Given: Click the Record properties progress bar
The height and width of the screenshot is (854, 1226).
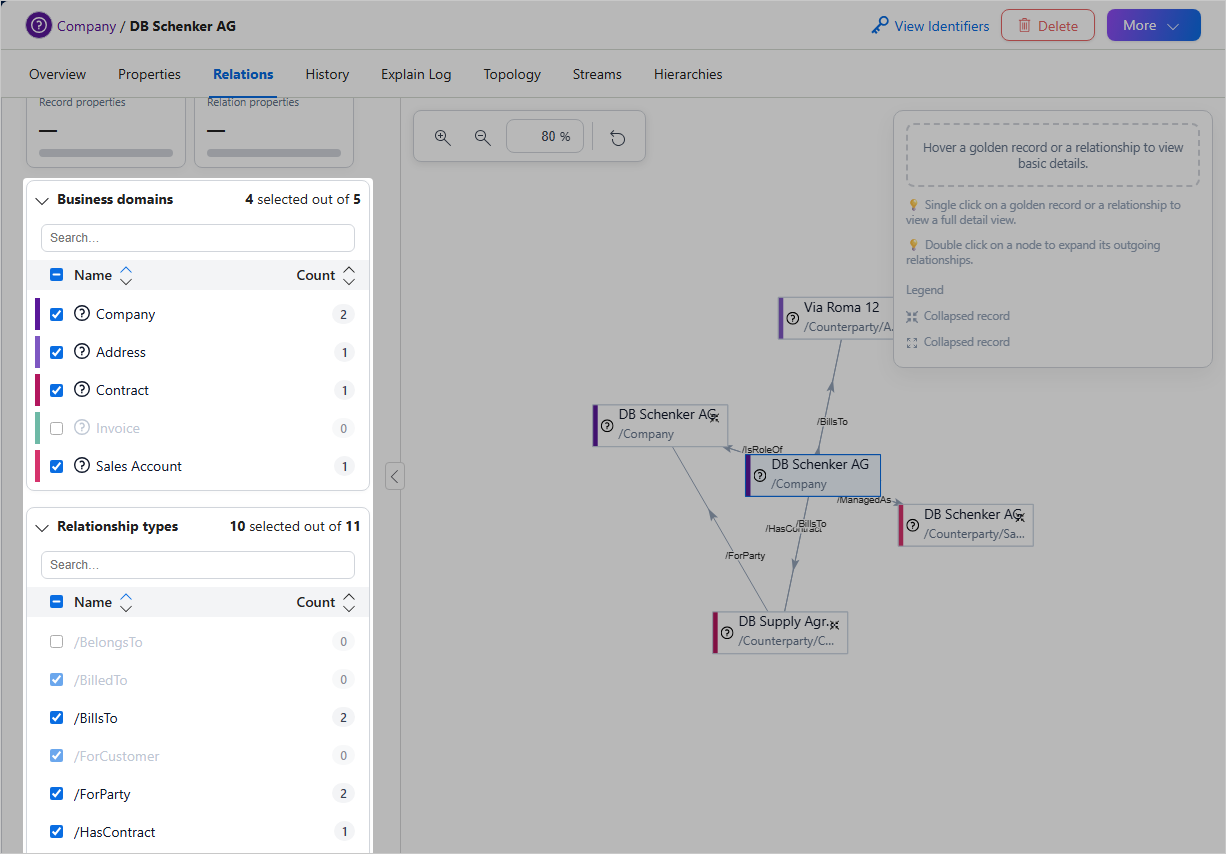Looking at the screenshot, I should pyautogui.click(x=106, y=153).
